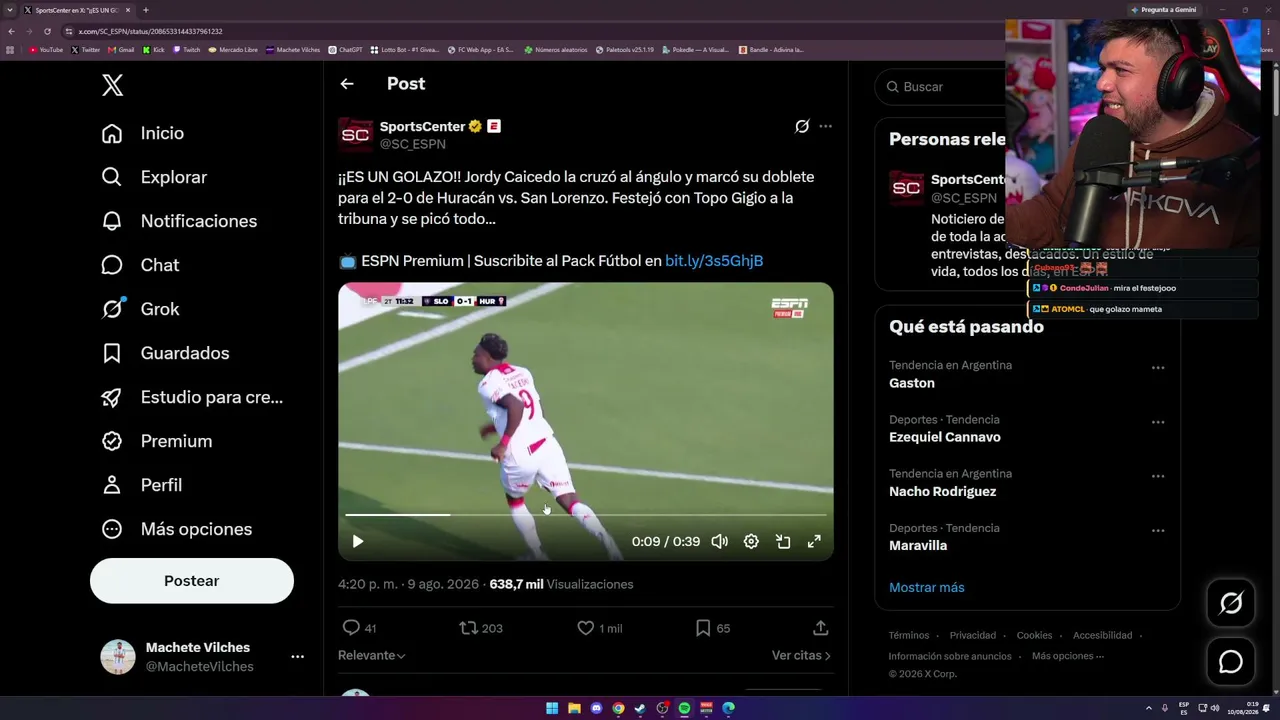The image size is (1280, 720).
Task: Share the post via share icon
Action: [820, 628]
